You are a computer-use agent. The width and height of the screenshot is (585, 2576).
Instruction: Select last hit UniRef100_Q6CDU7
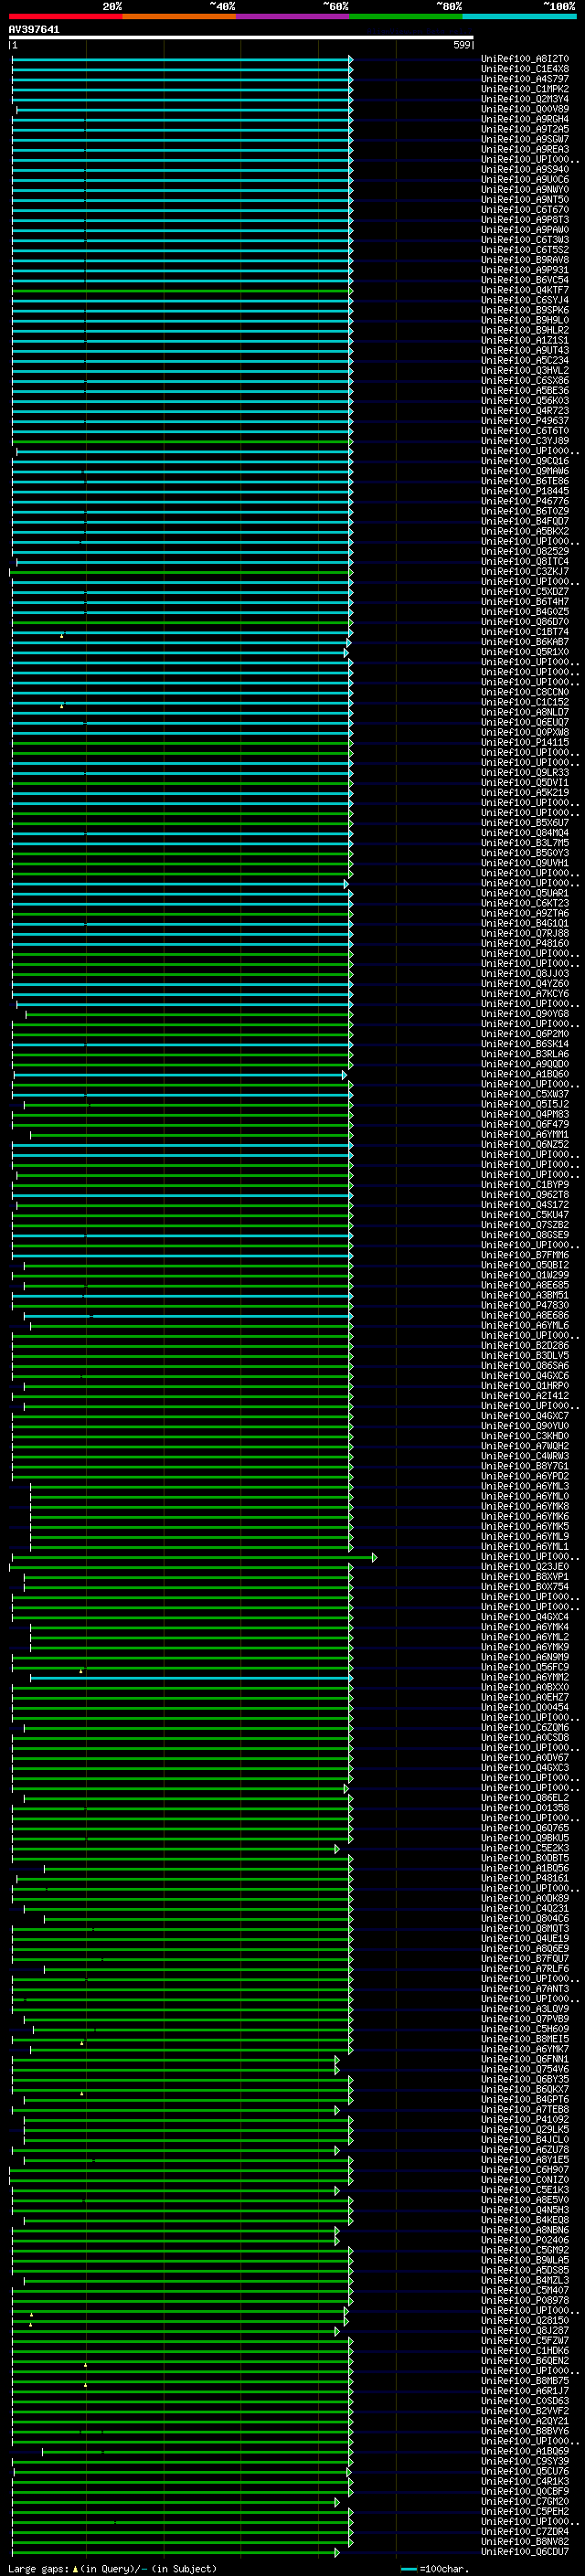point(525,2551)
